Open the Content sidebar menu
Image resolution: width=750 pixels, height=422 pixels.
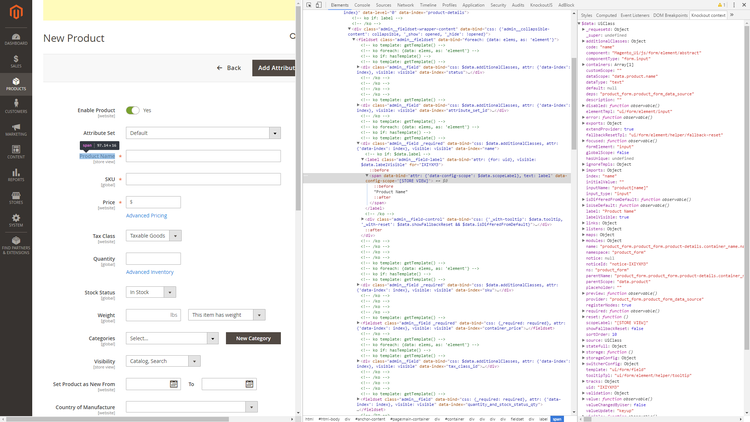16,152
